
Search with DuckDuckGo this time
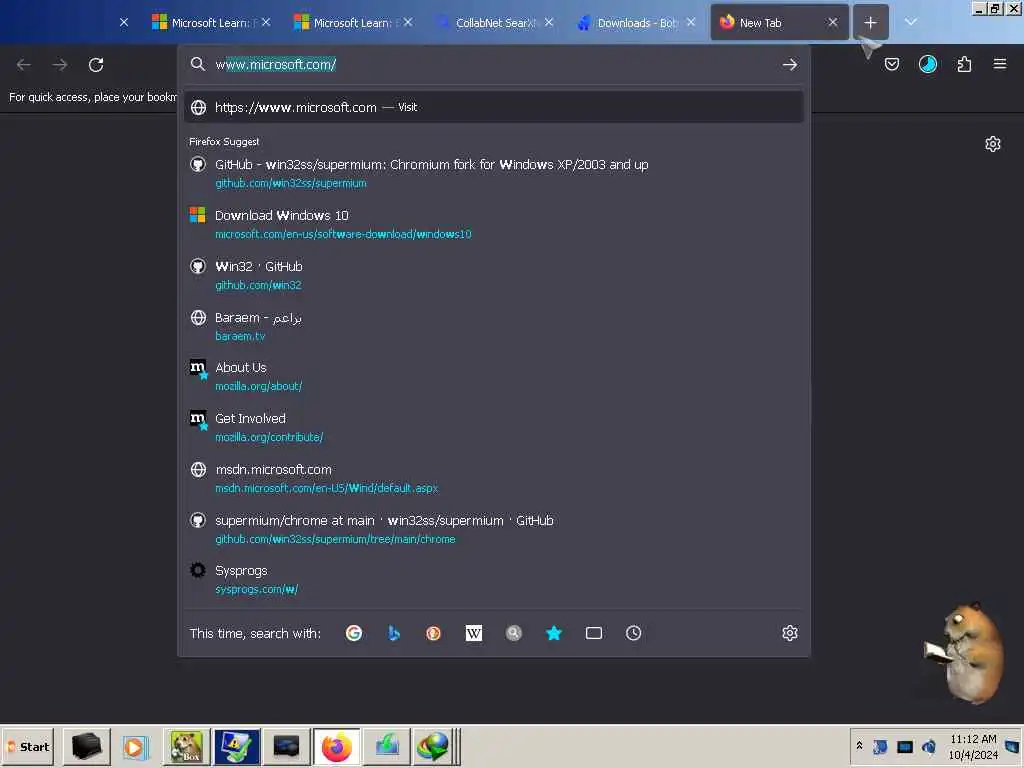point(434,633)
